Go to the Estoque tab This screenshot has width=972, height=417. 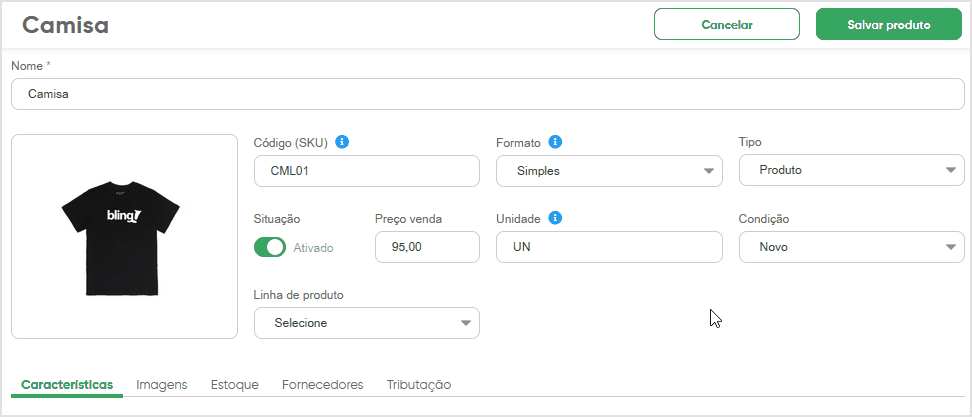(x=234, y=385)
